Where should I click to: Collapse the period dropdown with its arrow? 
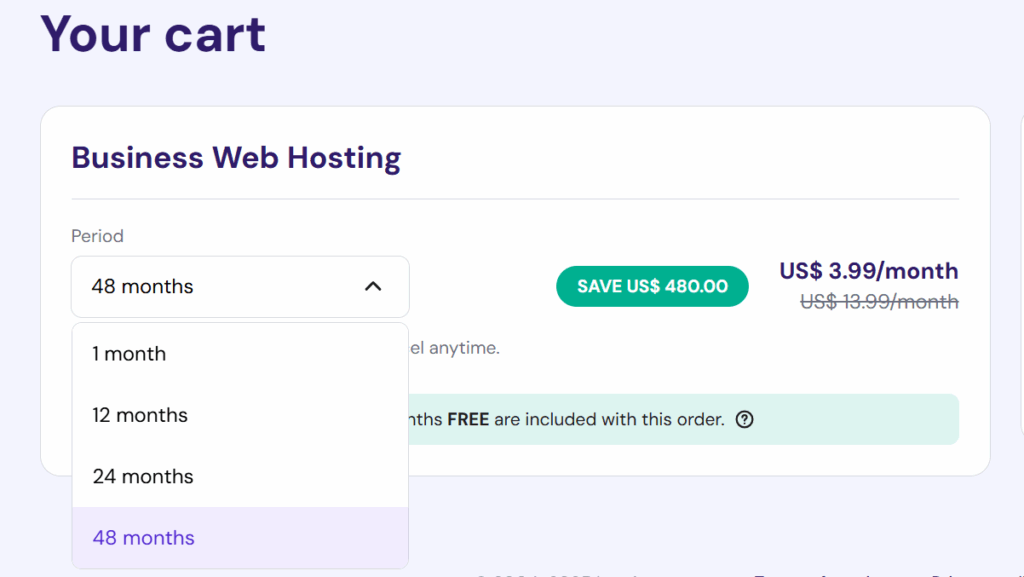click(x=374, y=286)
